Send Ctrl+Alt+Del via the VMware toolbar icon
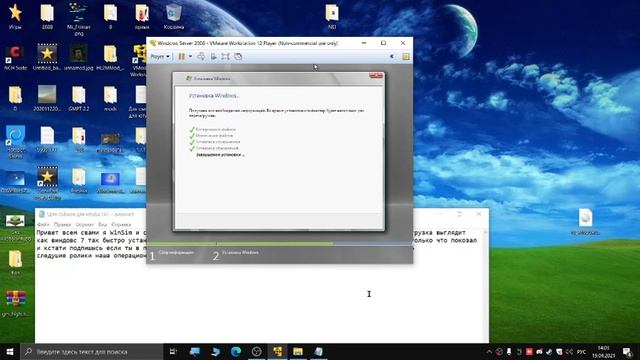This screenshot has height=360, width=640. tap(201, 56)
